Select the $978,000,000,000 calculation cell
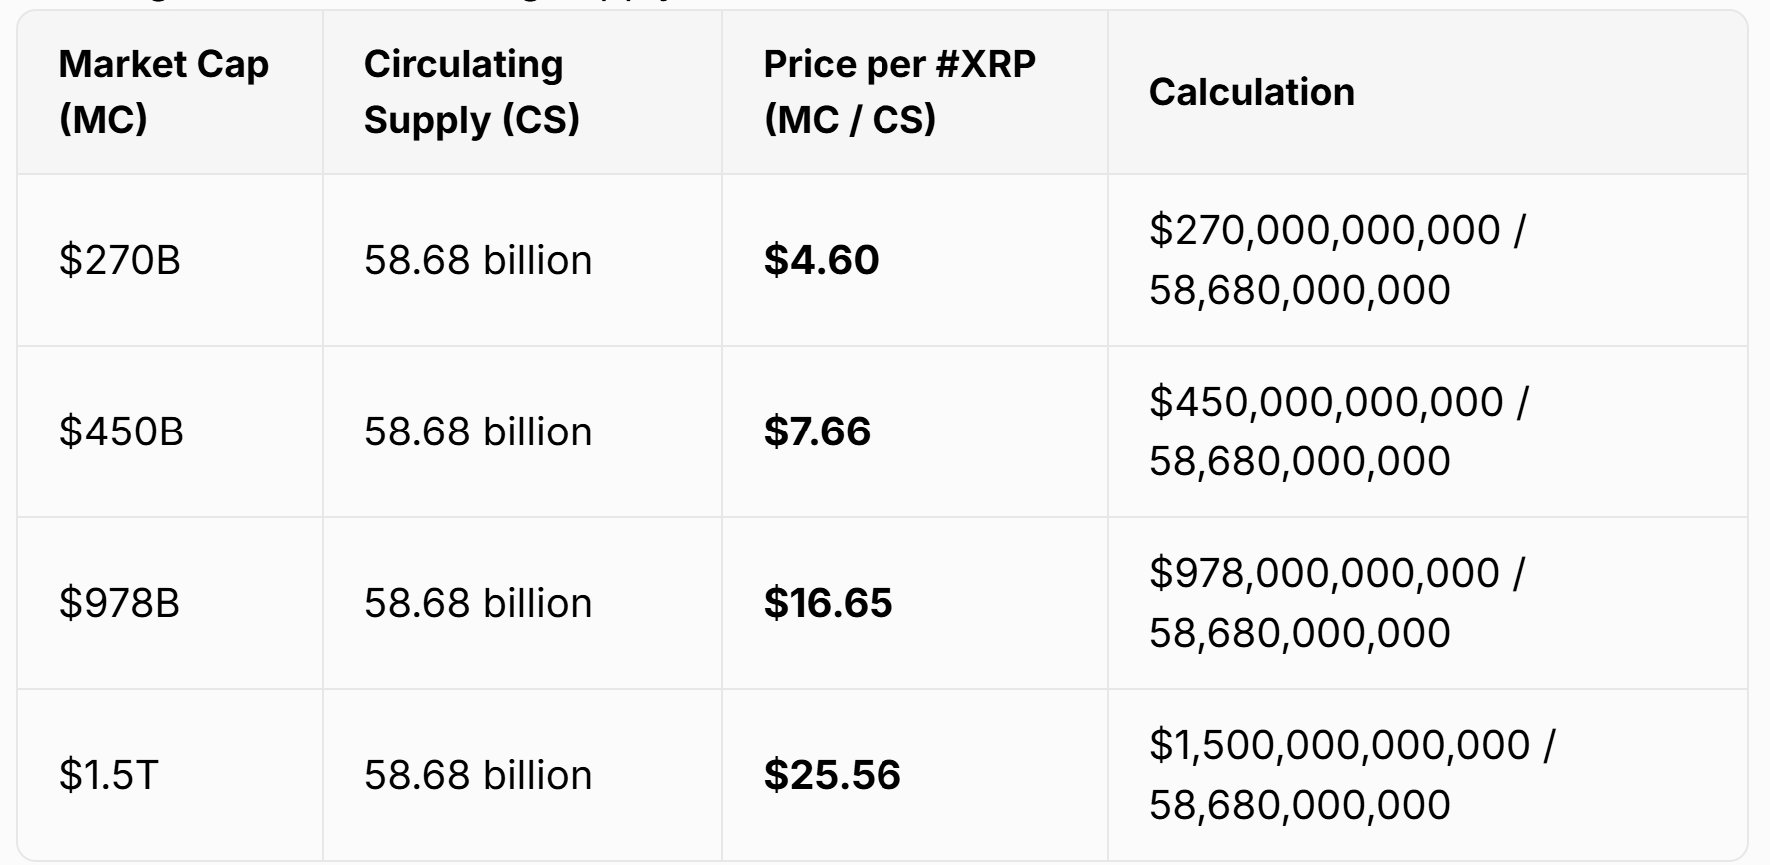 [1337, 603]
